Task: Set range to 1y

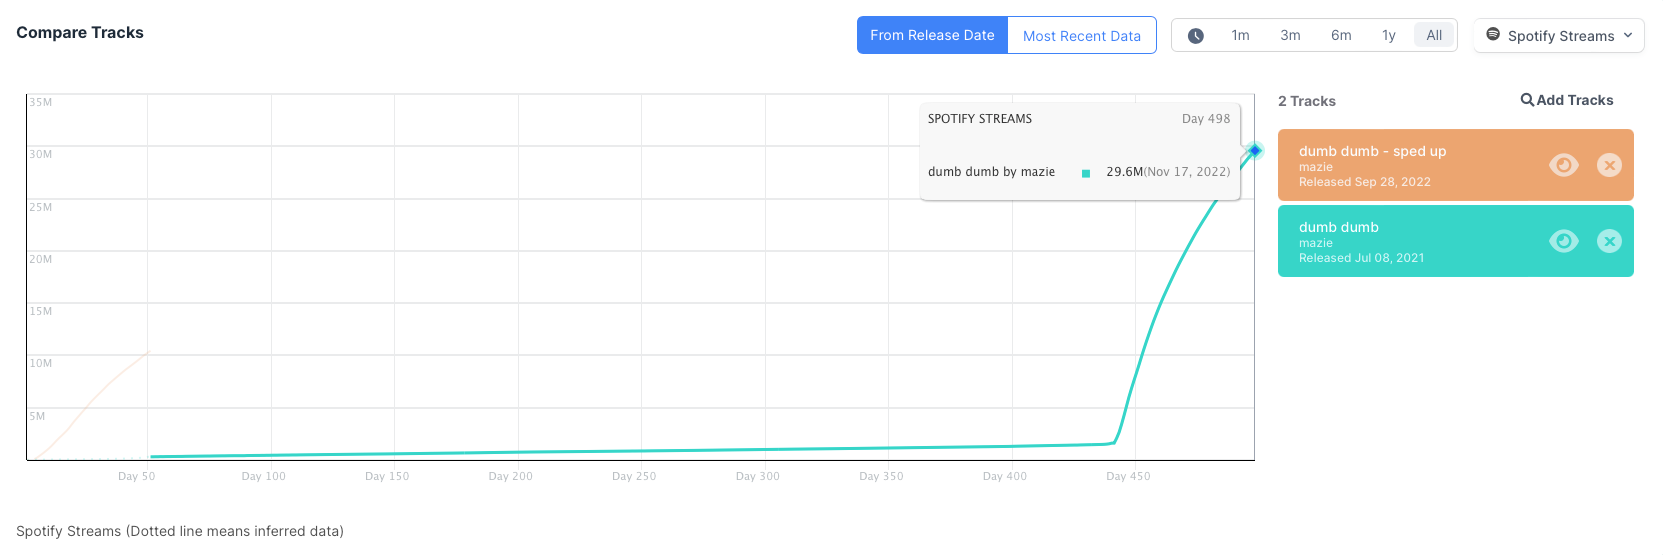Action: 1388,35
